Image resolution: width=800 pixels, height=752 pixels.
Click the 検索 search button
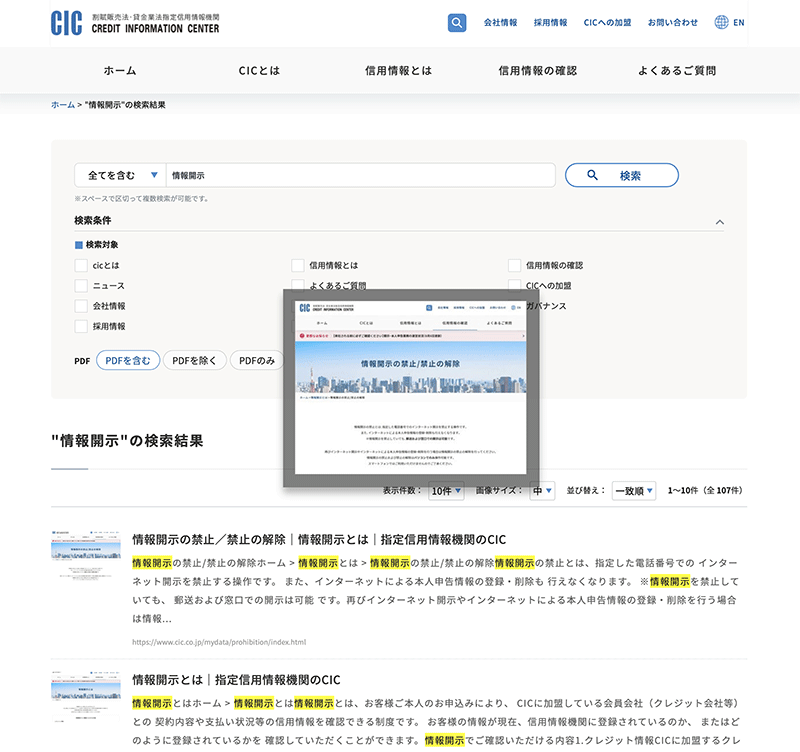(621, 175)
